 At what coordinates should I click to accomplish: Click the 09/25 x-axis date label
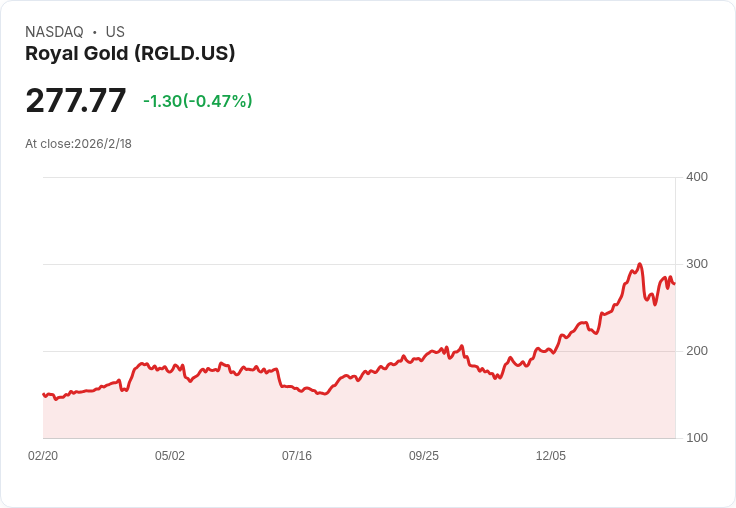(x=424, y=456)
